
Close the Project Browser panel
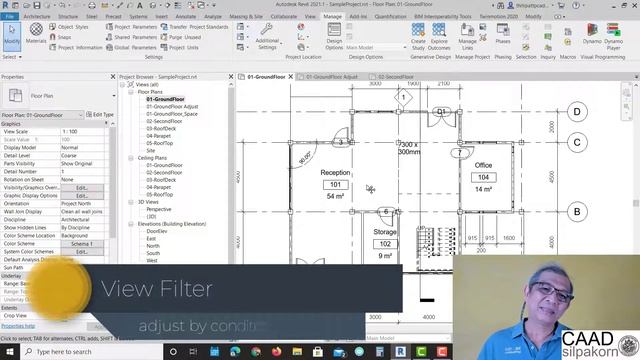[x=231, y=77]
